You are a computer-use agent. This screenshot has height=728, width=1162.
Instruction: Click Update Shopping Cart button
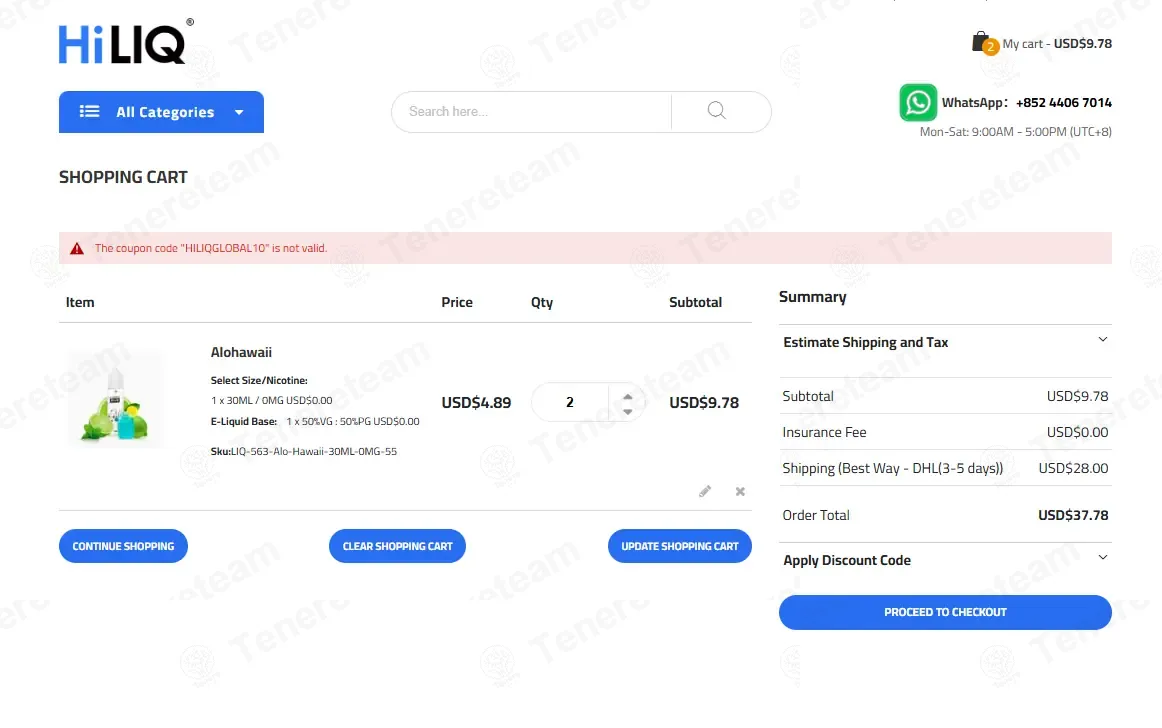(x=680, y=546)
